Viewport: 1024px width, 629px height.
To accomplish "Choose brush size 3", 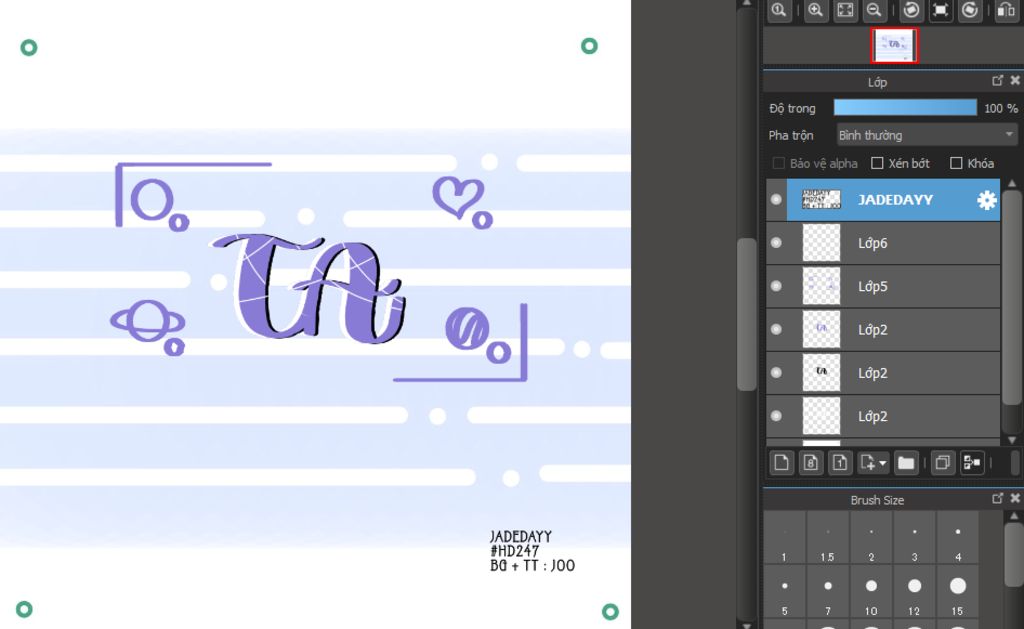I will point(914,538).
